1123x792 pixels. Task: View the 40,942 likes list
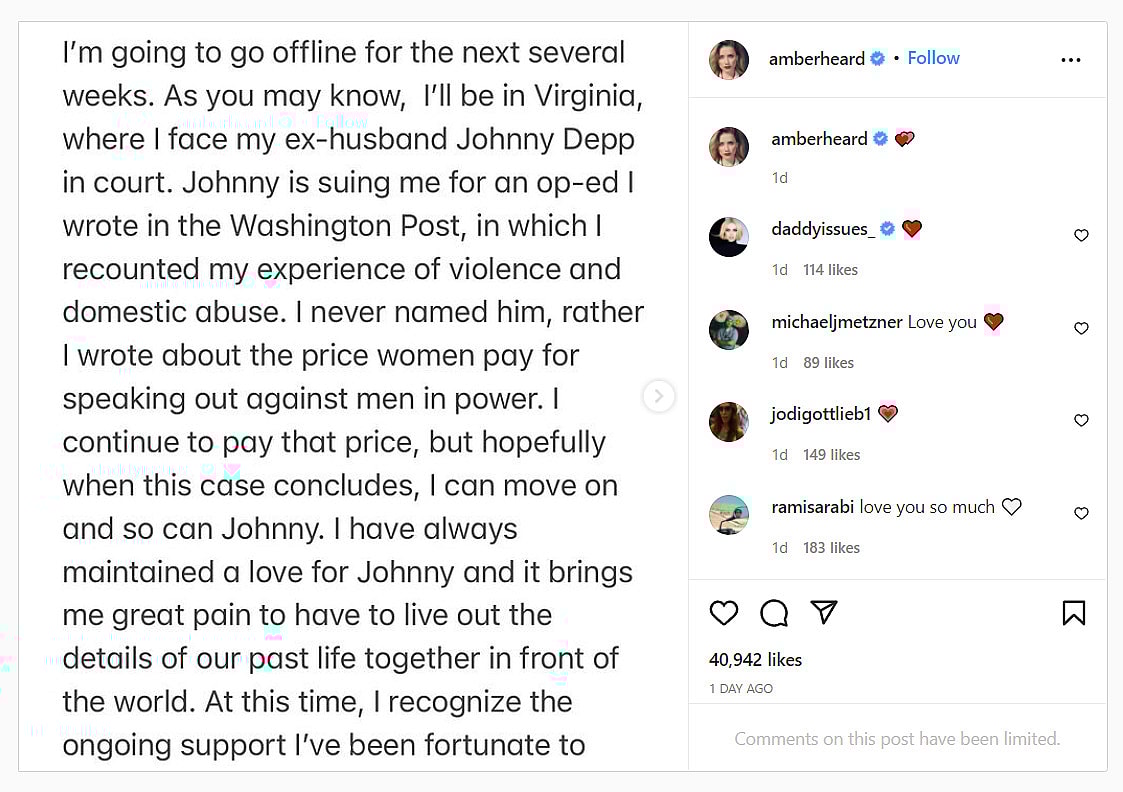click(755, 660)
